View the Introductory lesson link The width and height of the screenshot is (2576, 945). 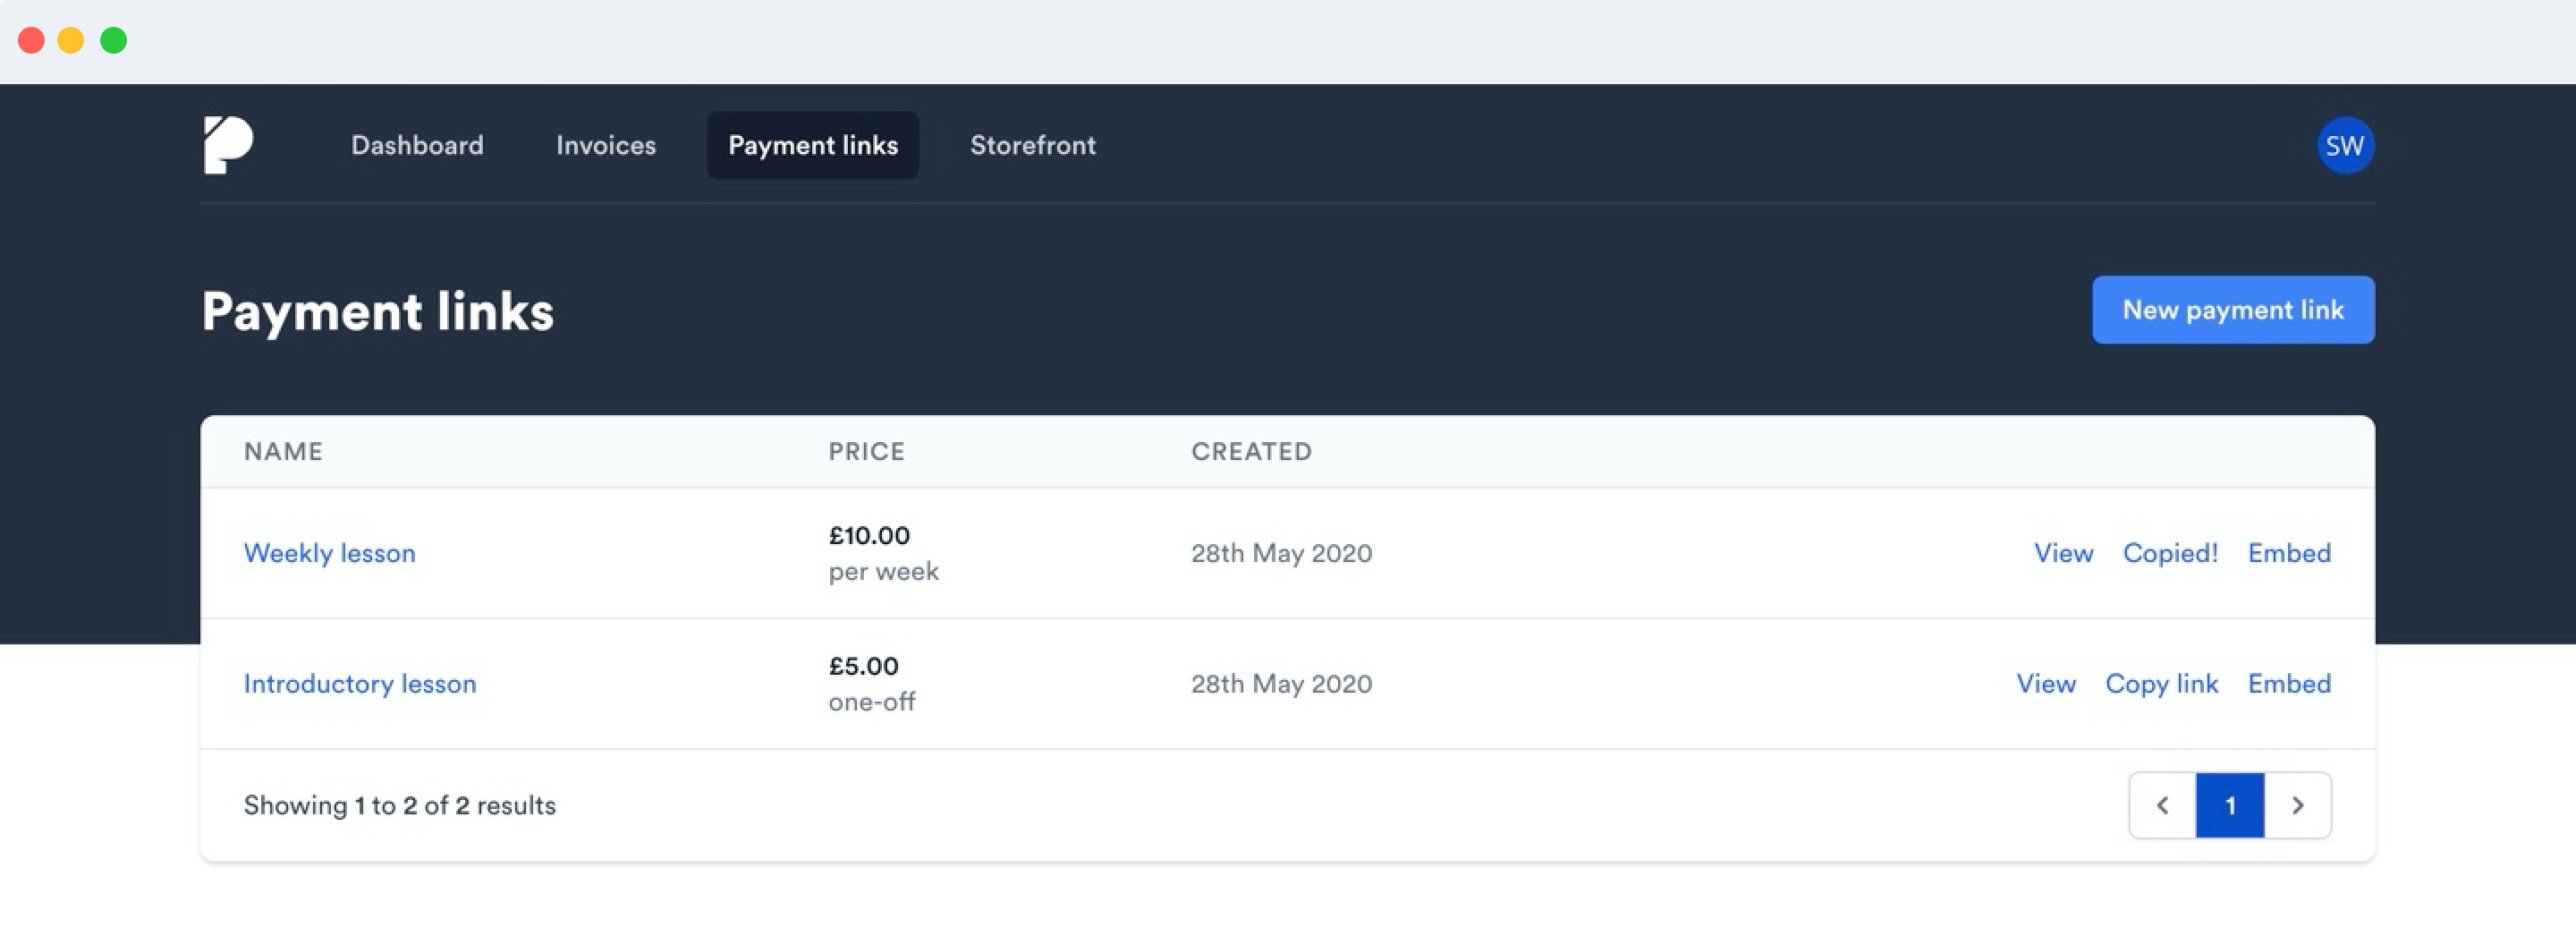coord(2046,684)
